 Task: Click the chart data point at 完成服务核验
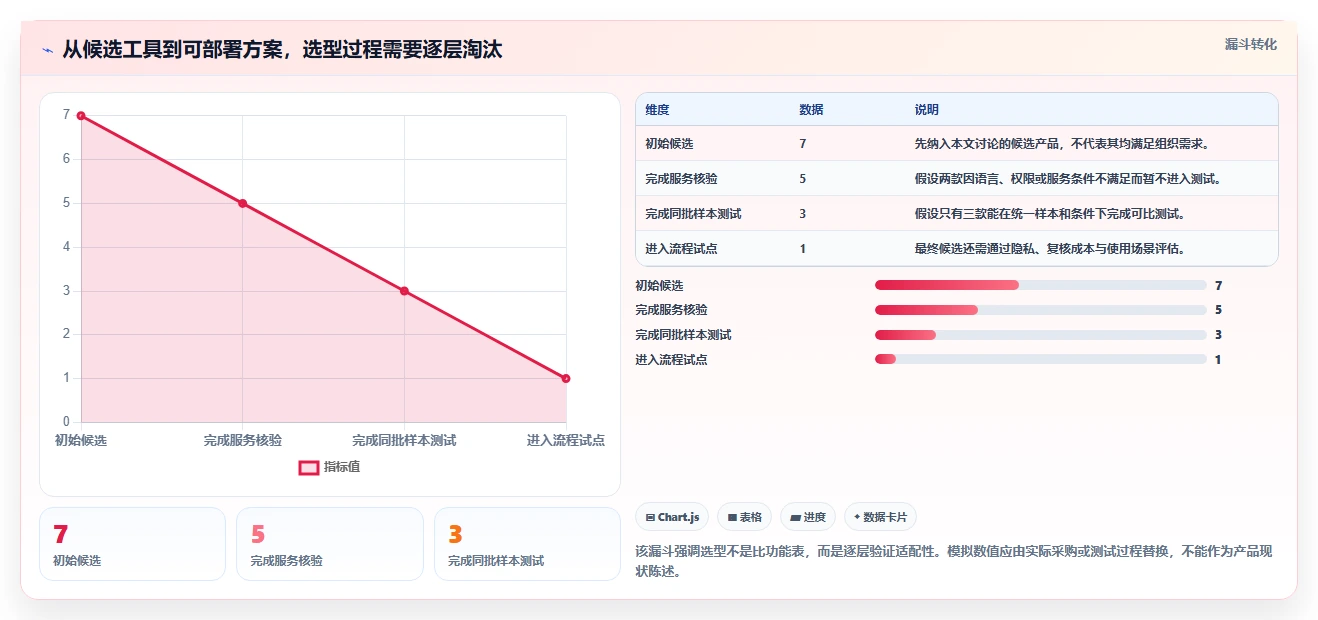[243, 203]
